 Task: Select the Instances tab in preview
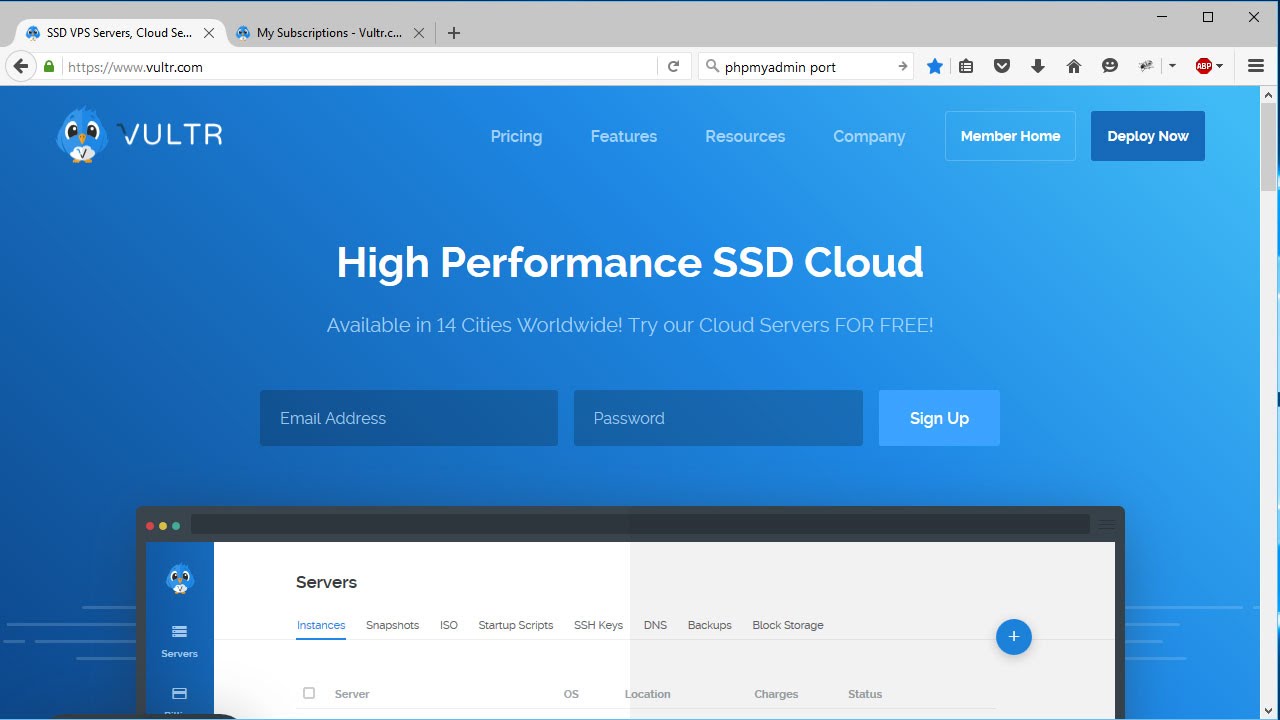(x=321, y=625)
